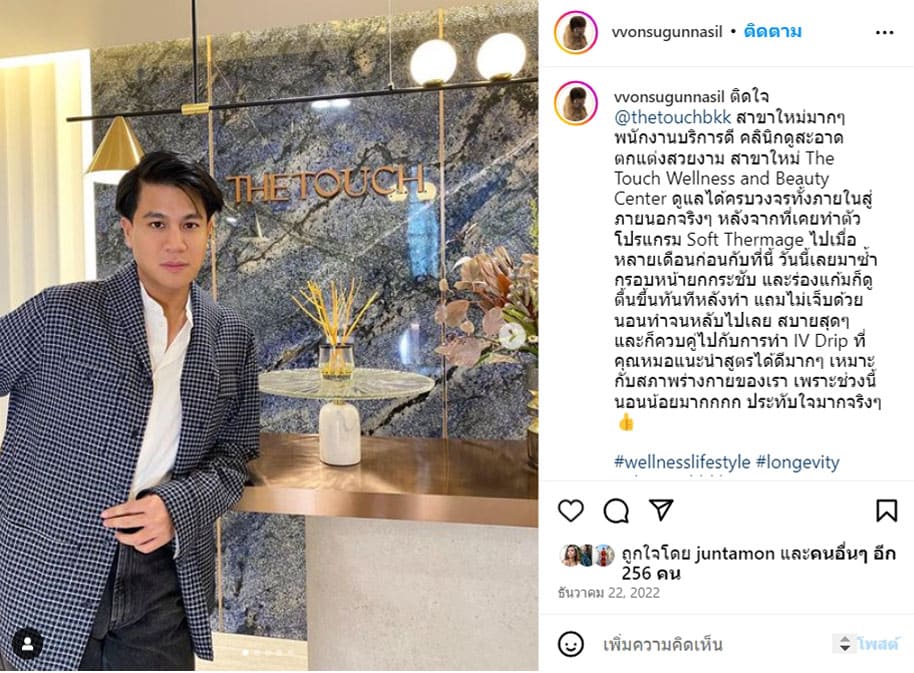914x673 pixels.
Task: Open the three-dots more options menu
Action: (884, 33)
